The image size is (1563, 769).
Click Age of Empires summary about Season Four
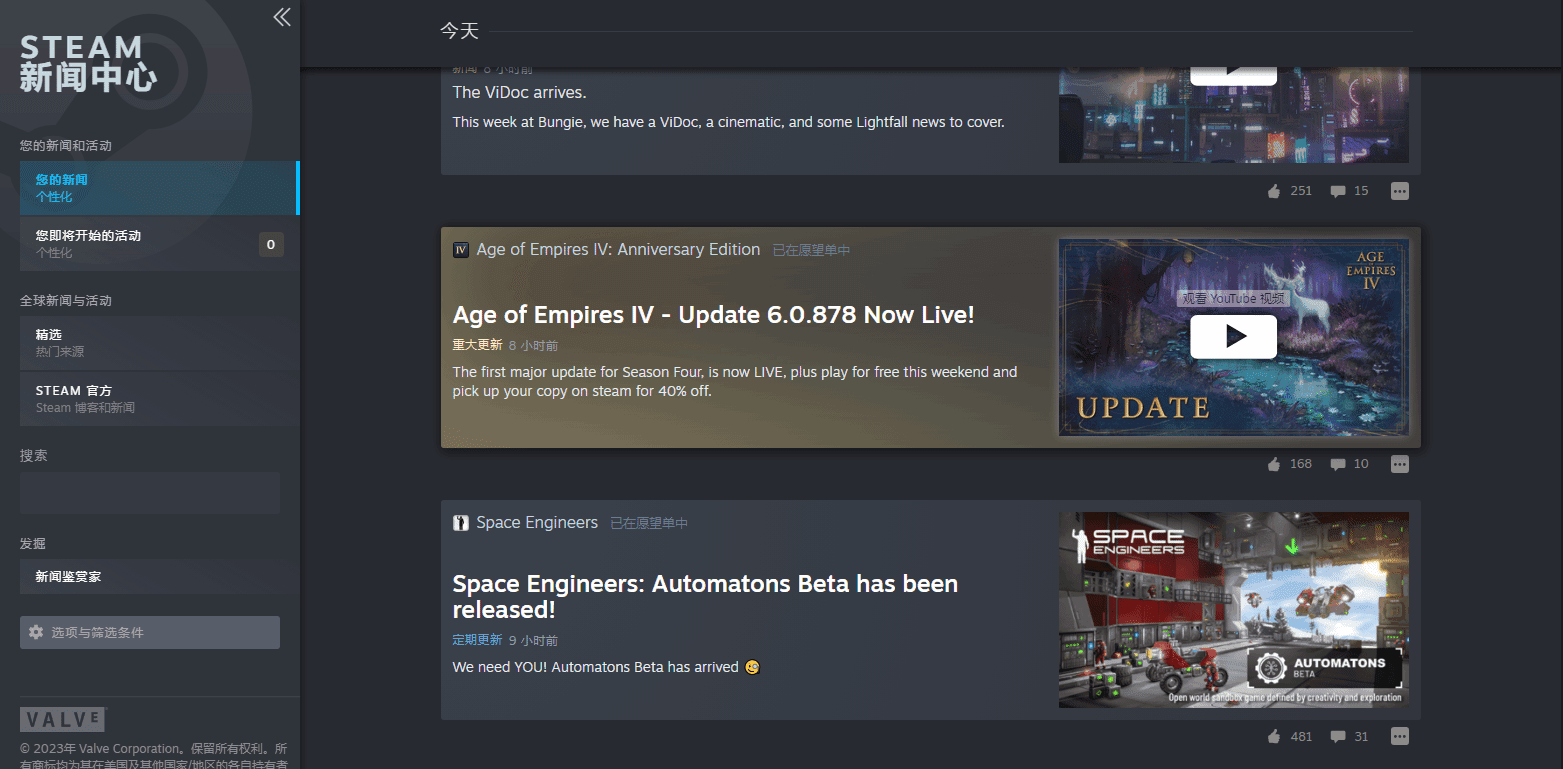(x=735, y=382)
